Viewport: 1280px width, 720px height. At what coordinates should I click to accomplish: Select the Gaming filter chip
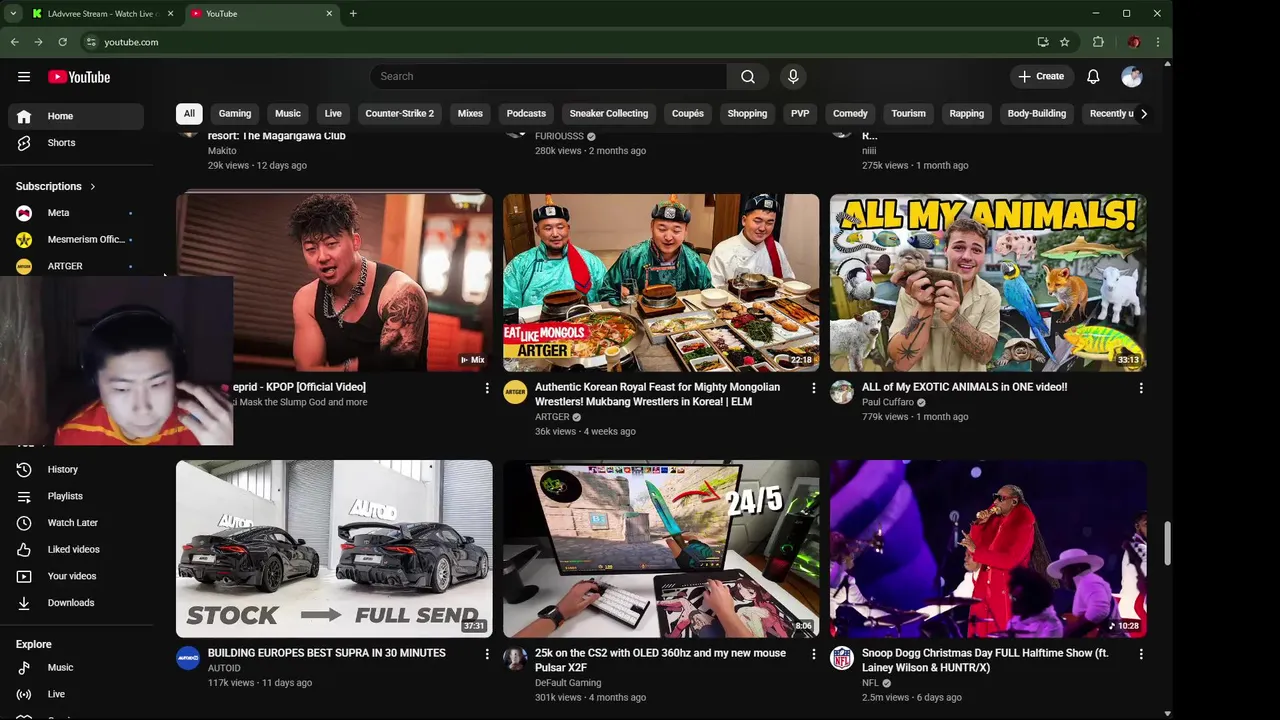[235, 114]
